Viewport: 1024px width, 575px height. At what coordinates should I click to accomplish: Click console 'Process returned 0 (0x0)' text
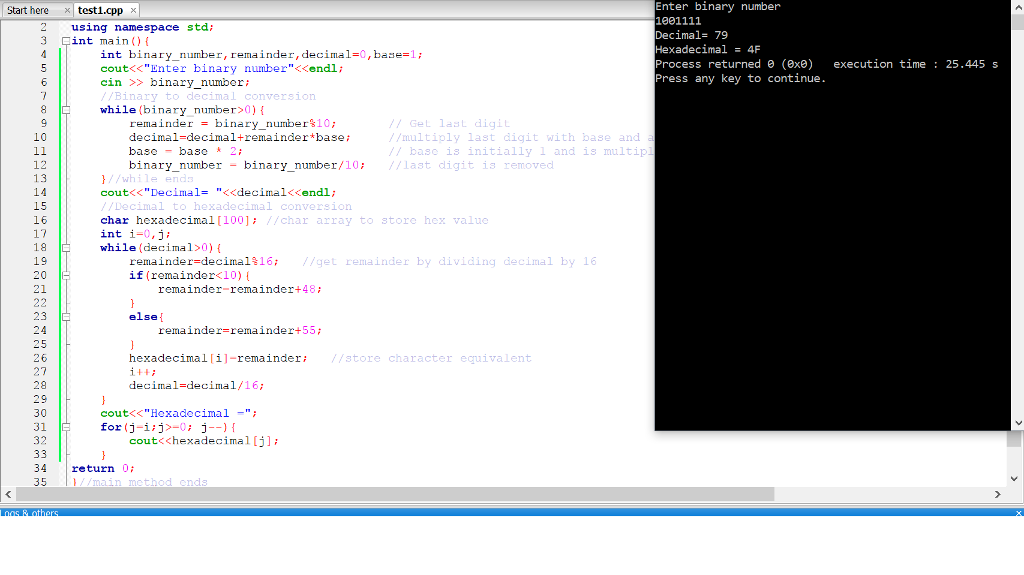coord(734,64)
